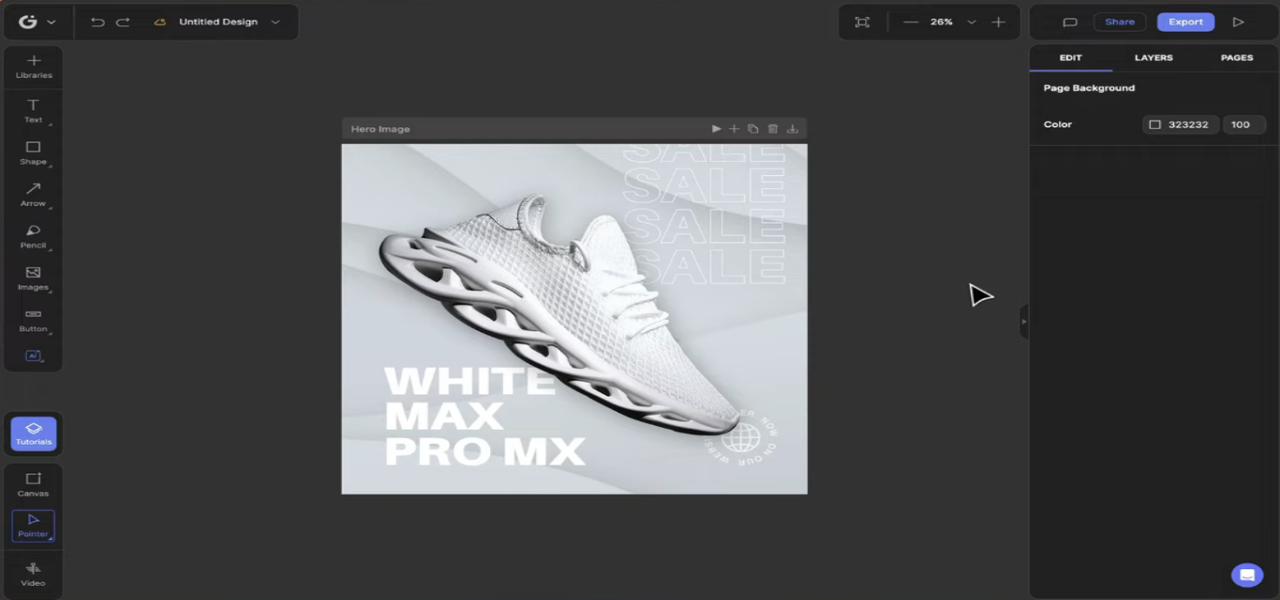1280x600 pixels.
Task: Select the WHITE MAX PRO MX headline
Action: point(484,416)
